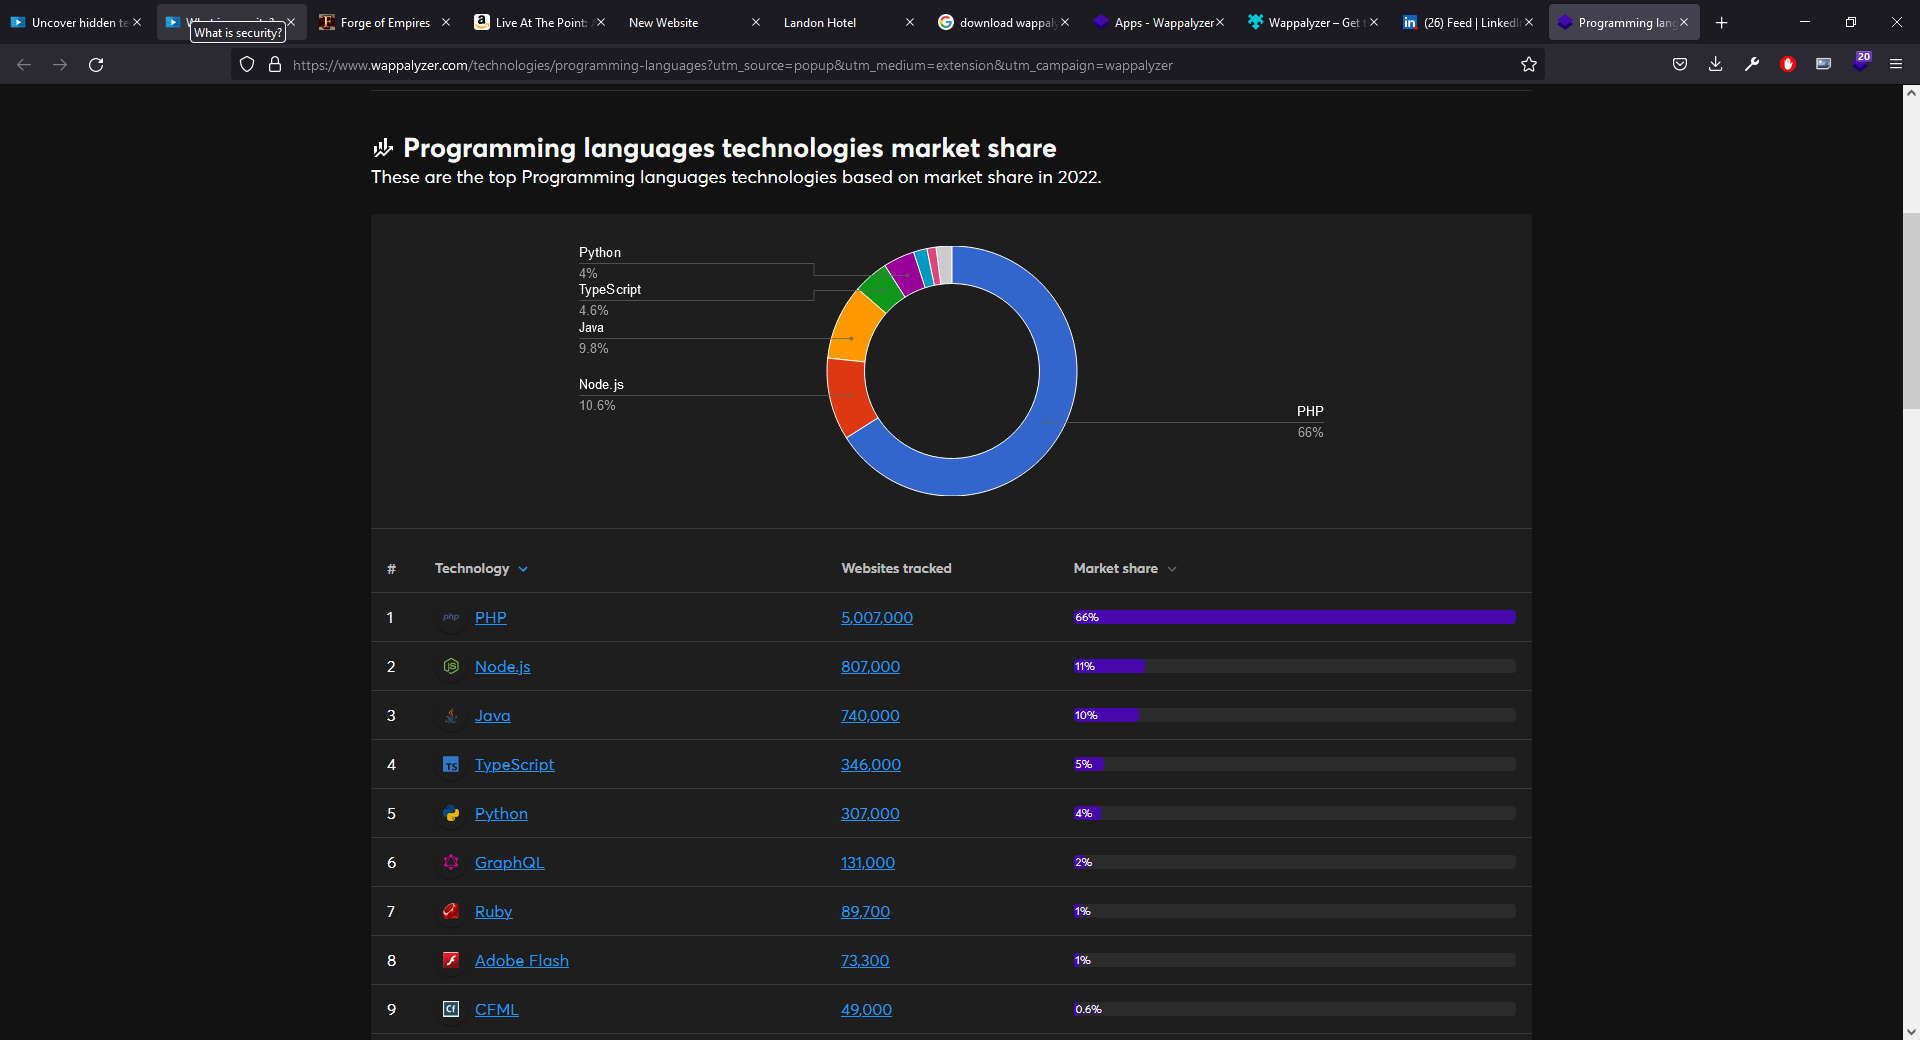Viewport: 1920px width, 1040px height.
Task: Click the Node.js logo icon in row 2
Action: [451, 666]
